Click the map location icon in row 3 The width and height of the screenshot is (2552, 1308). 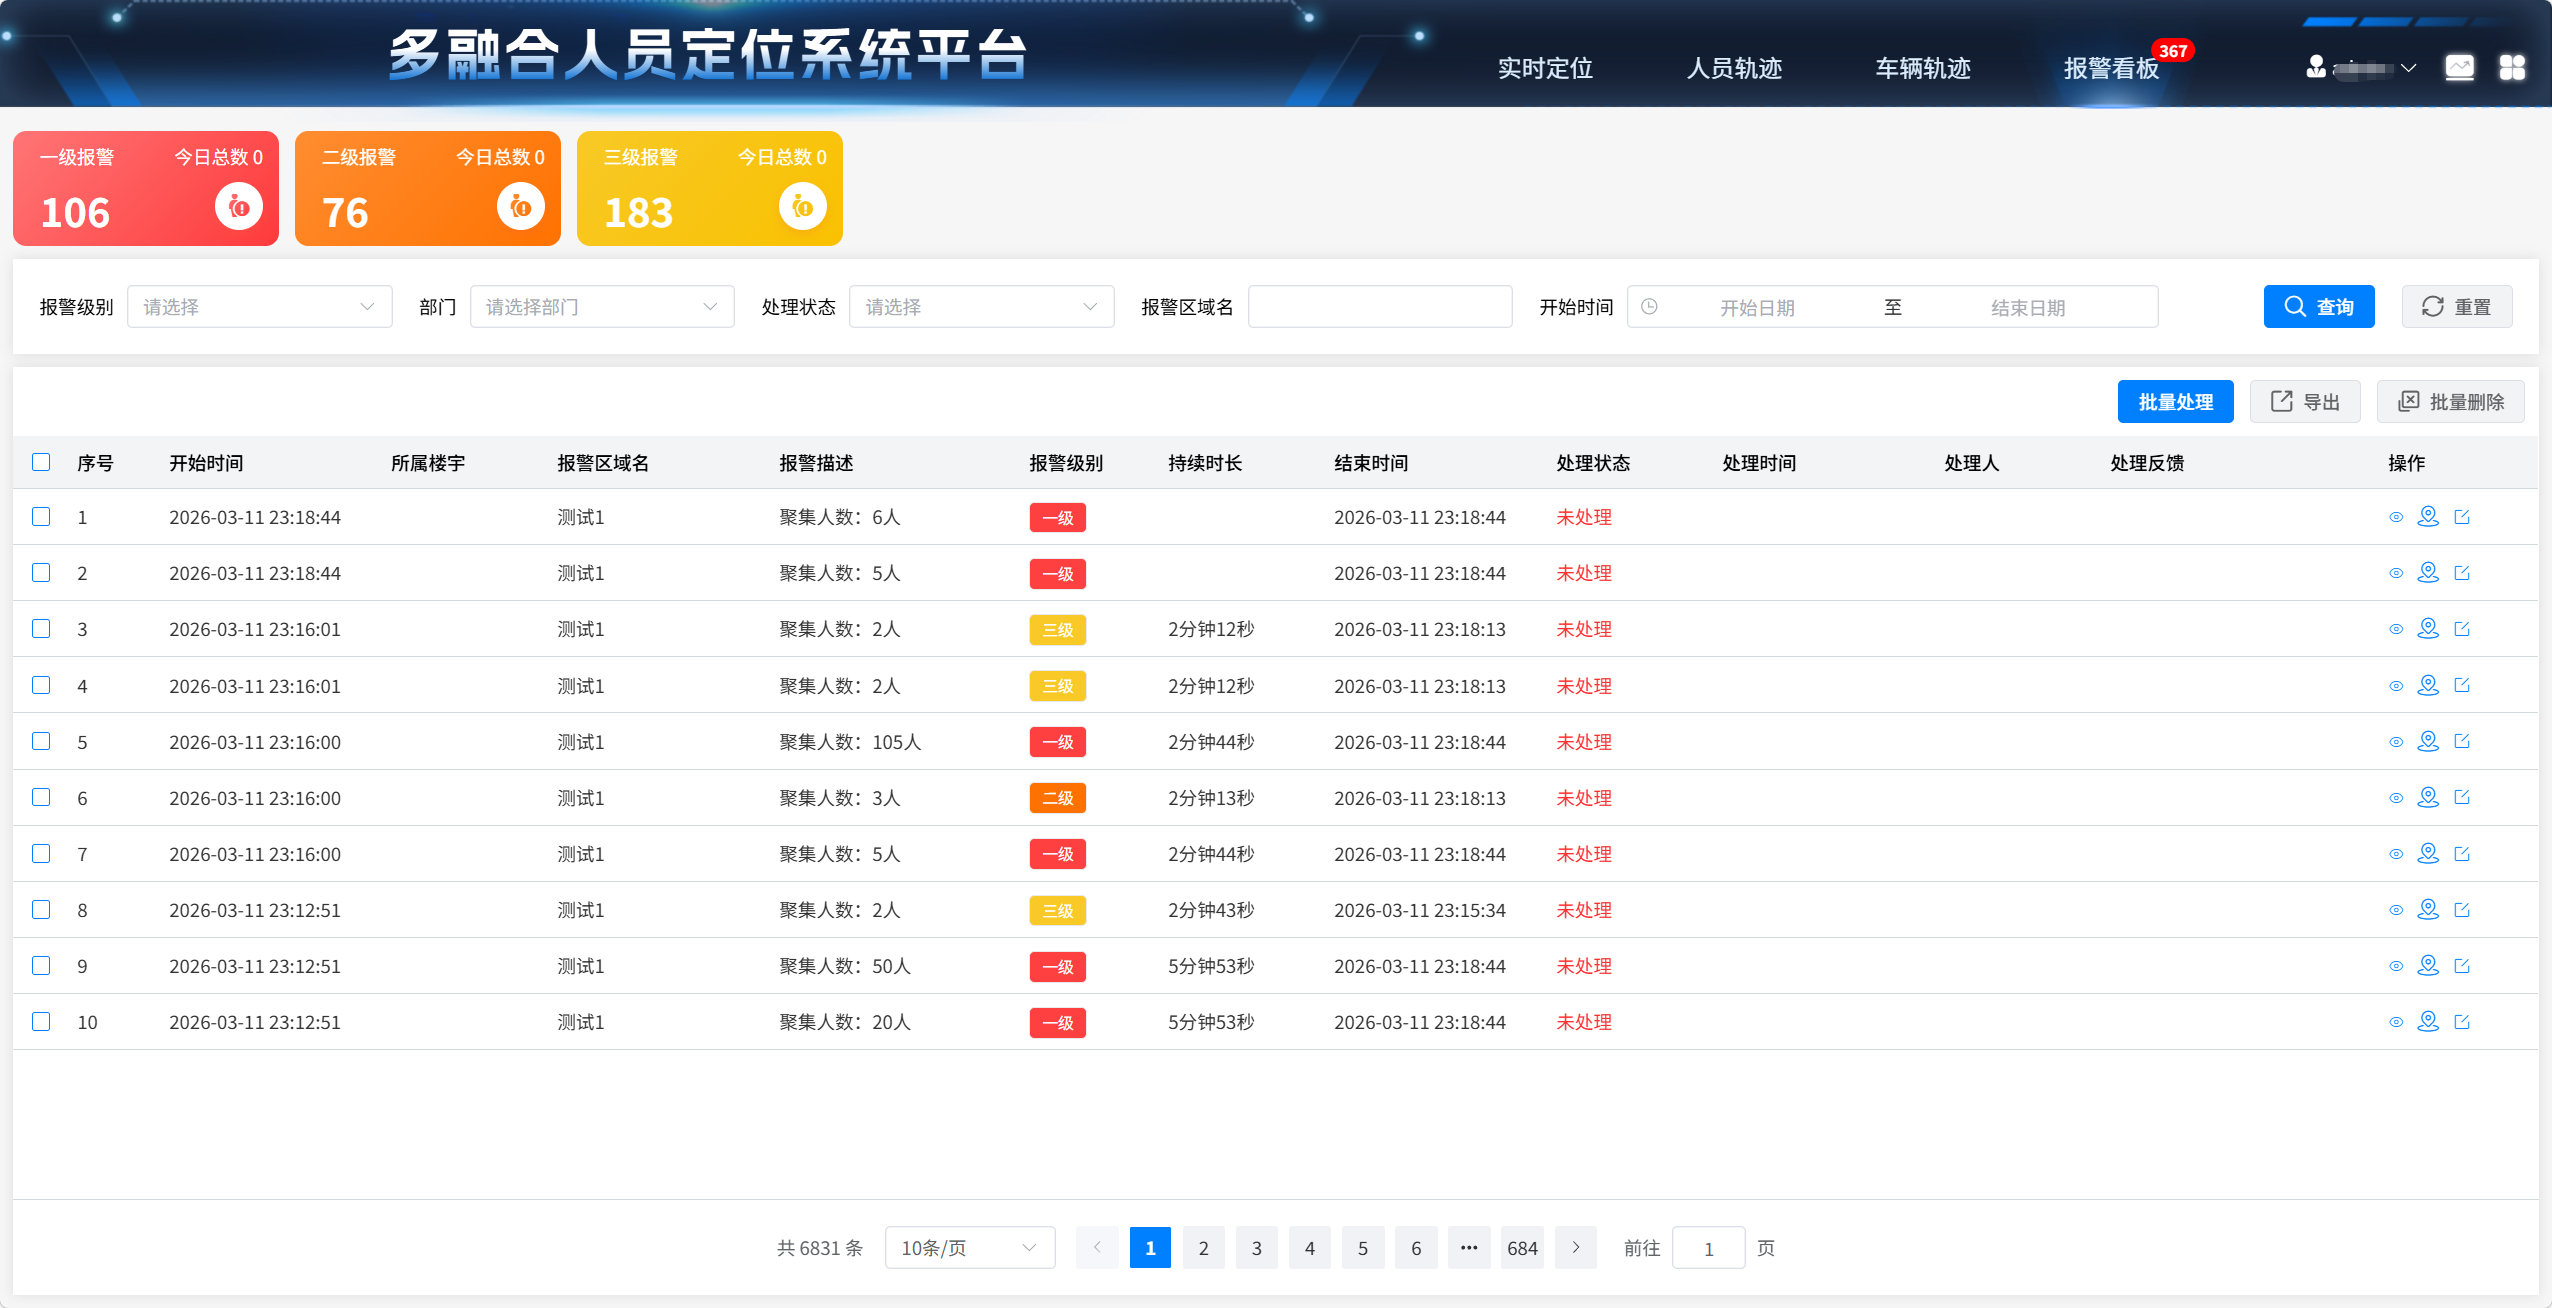coord(2428,629)
